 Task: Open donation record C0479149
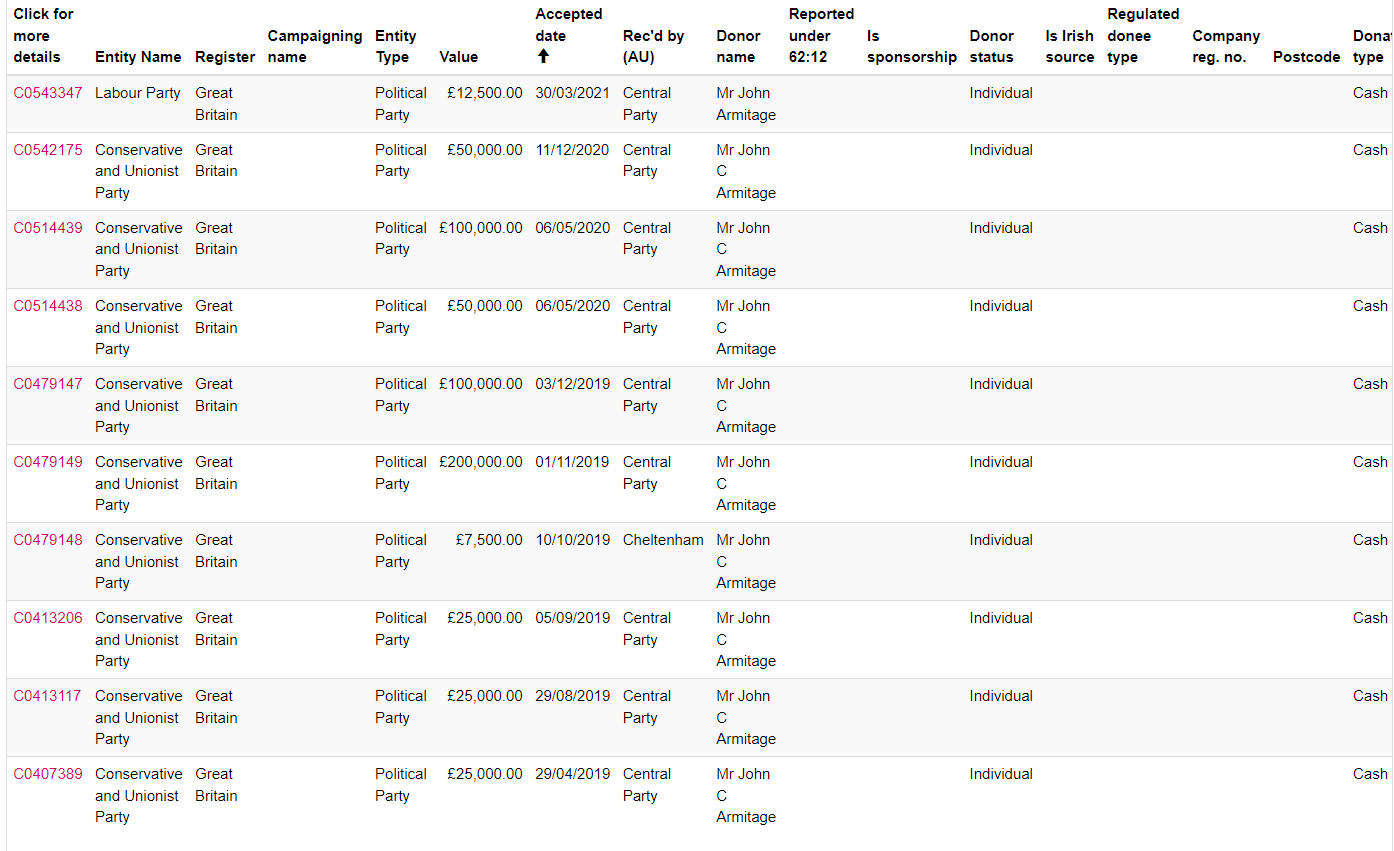click(48, 462)
